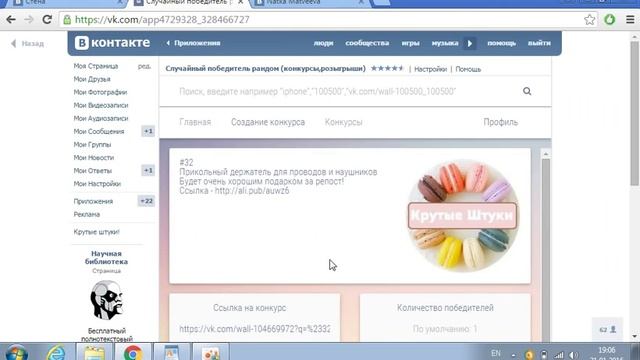Open помощь in the header
The width and height of the screenshot is (640, 360).
coord(501,43)
